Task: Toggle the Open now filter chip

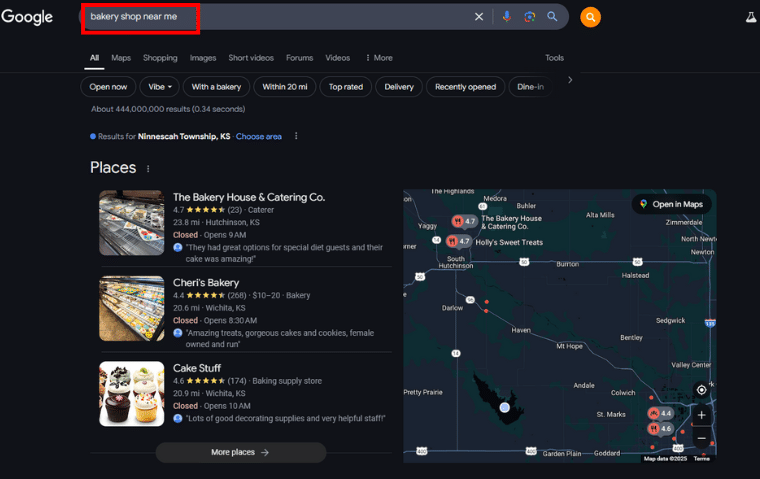Action: [x=108, y=87]
